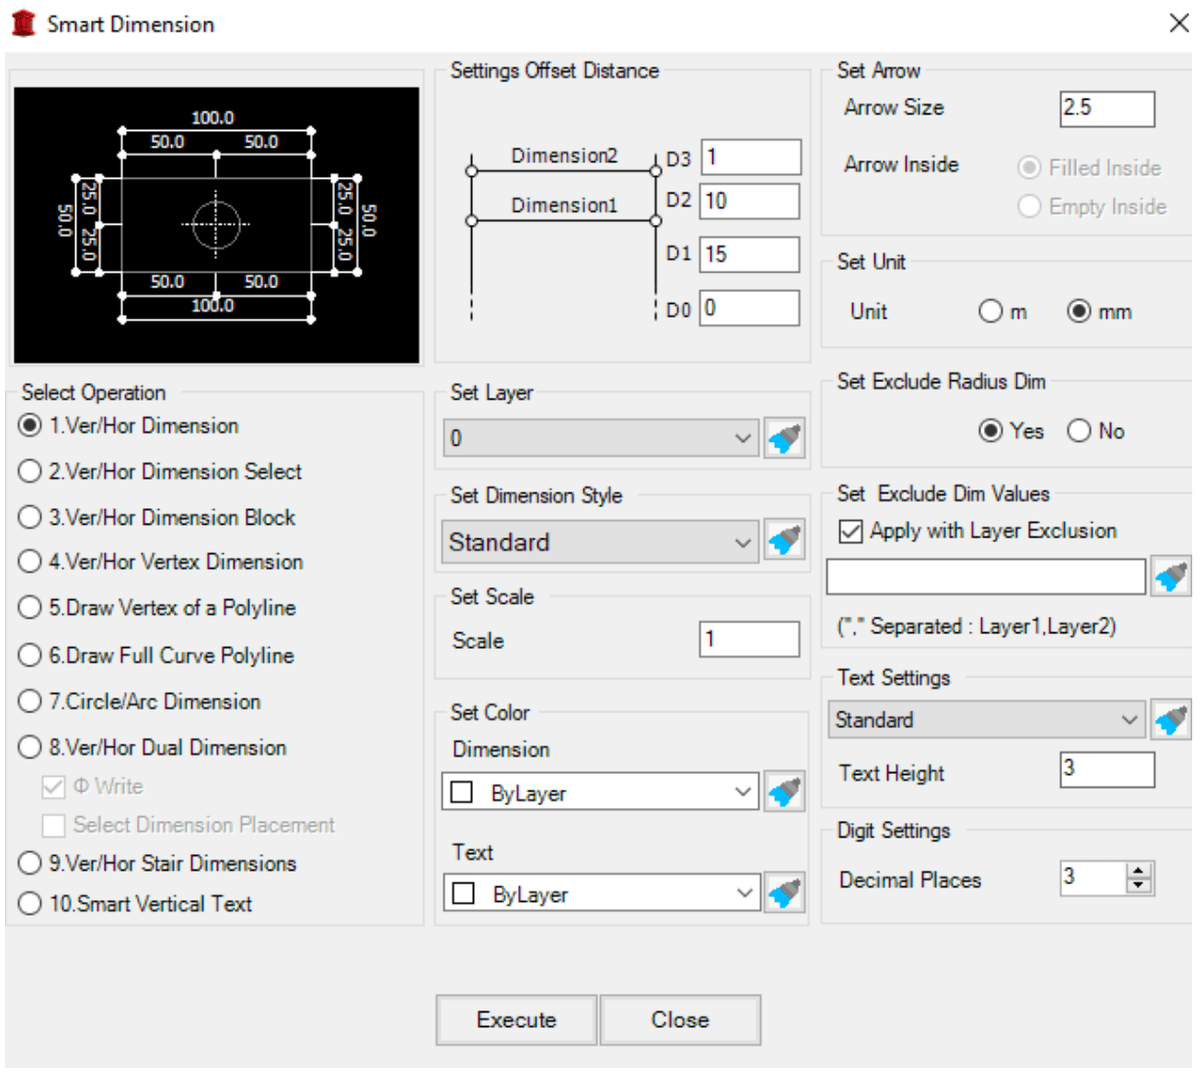The image size is (1200, 1073).
Task: Click the pick icon beside Text Settings style
Action: coord(1170,719)
